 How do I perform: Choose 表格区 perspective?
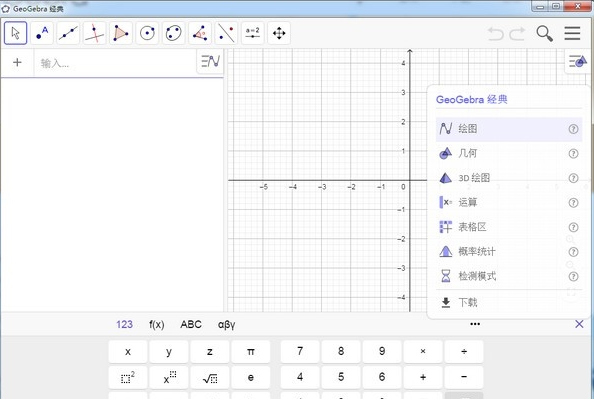point(509,227)
